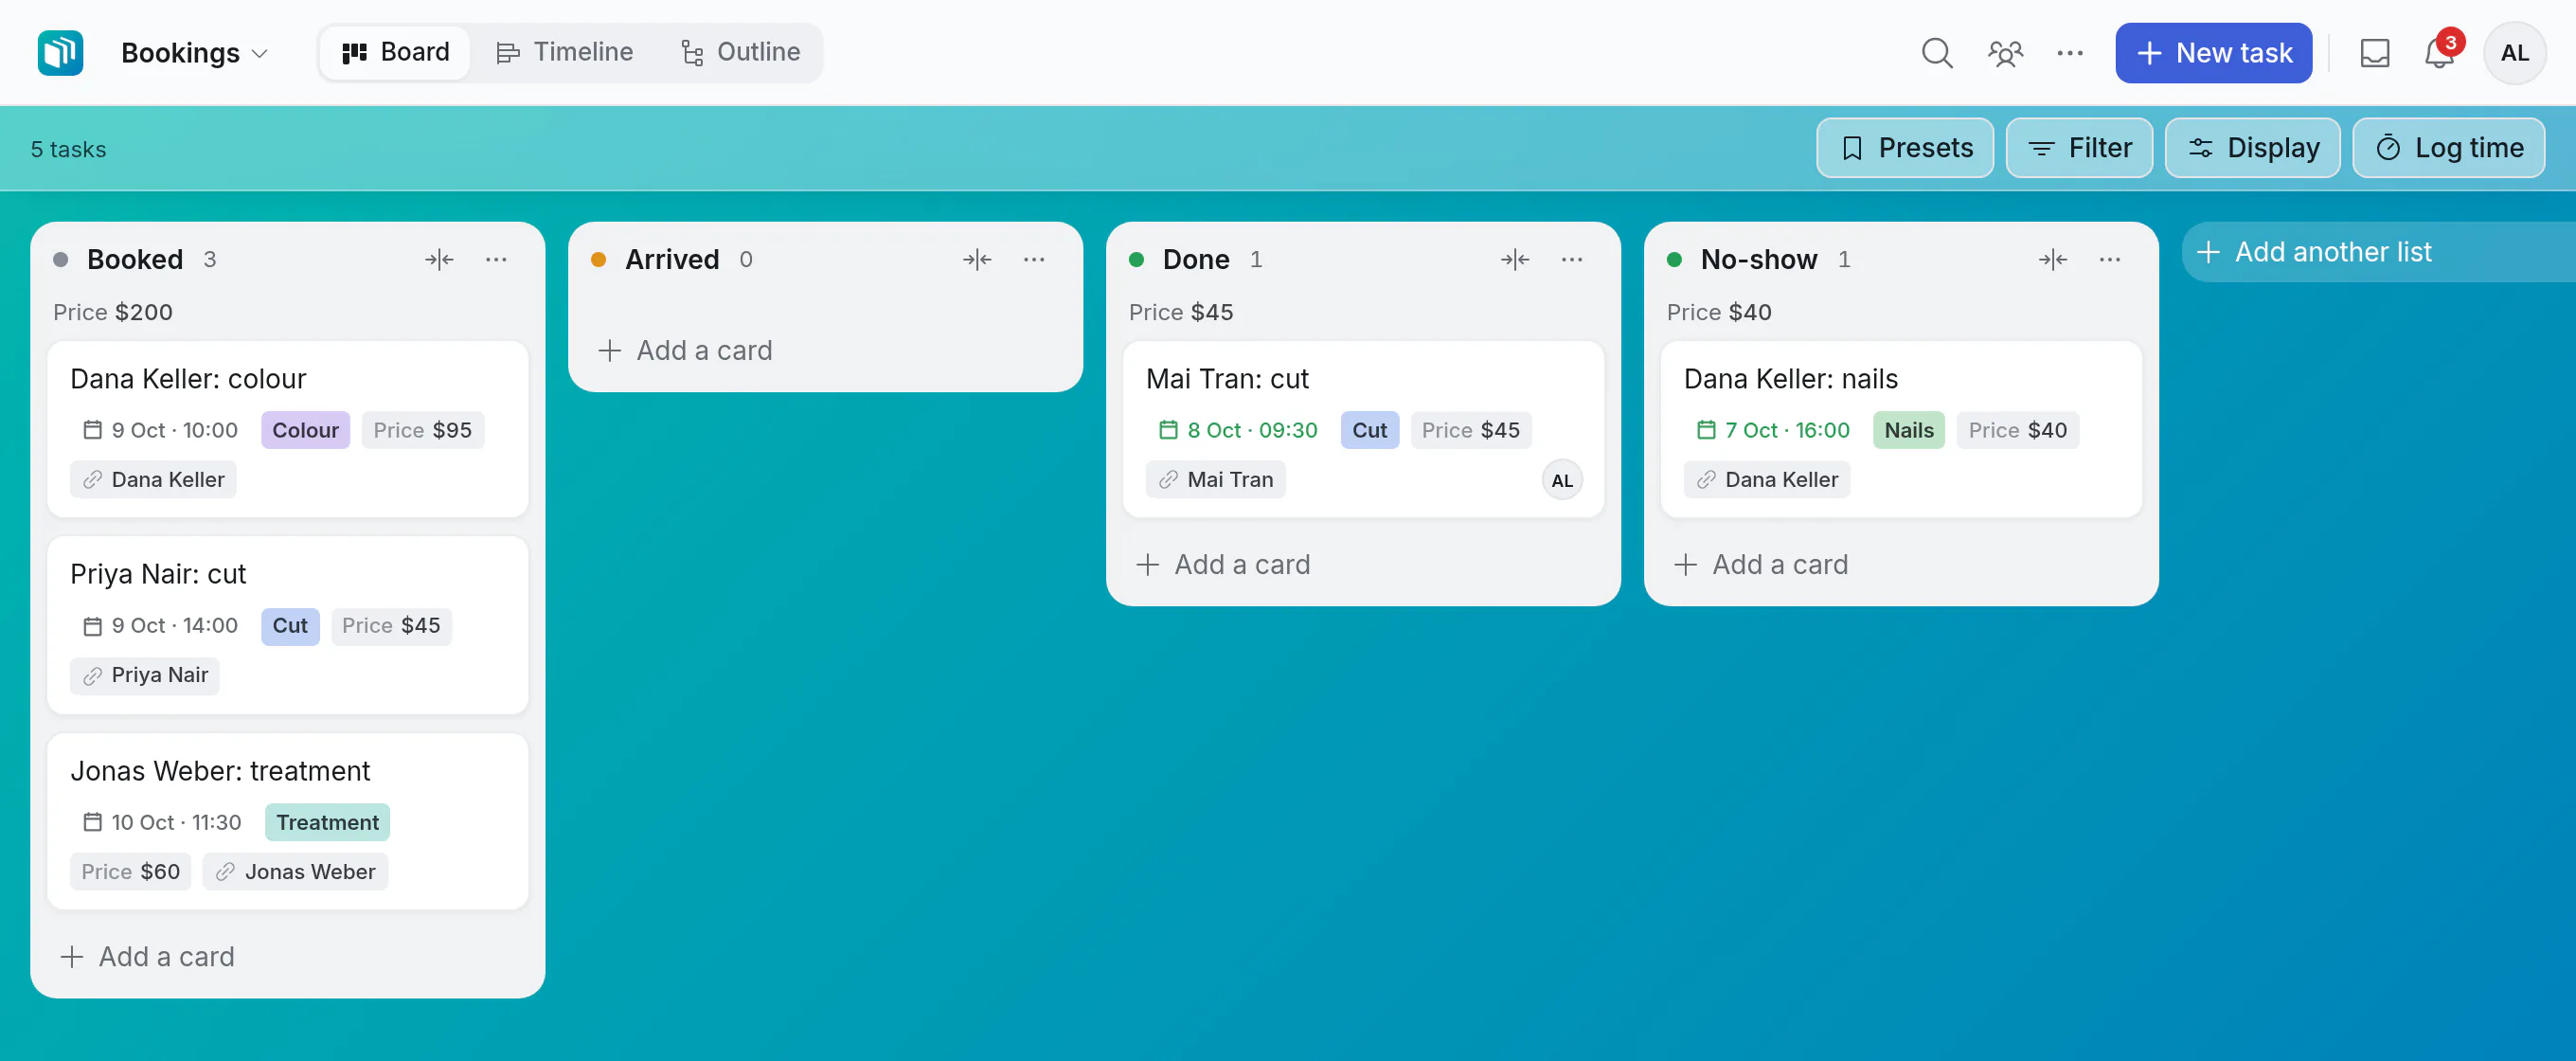
Task: Click the Log time button
Action: 2448,148
